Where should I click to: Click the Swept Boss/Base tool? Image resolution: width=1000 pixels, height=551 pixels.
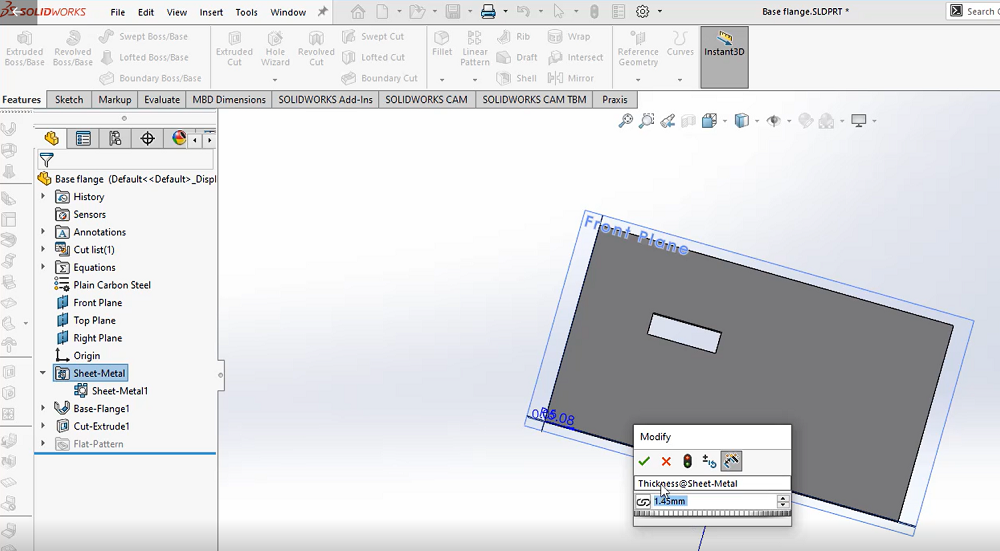[144, 36]
